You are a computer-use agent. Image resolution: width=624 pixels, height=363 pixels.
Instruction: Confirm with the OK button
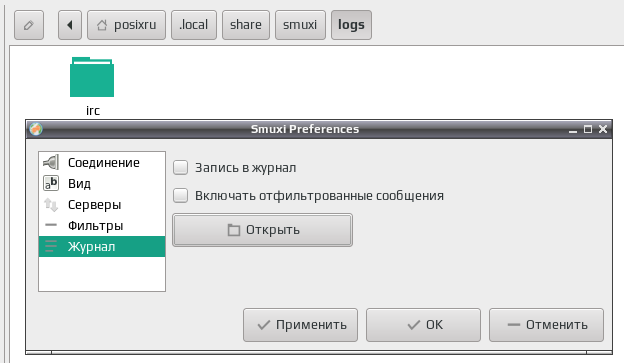pos(423,325)
